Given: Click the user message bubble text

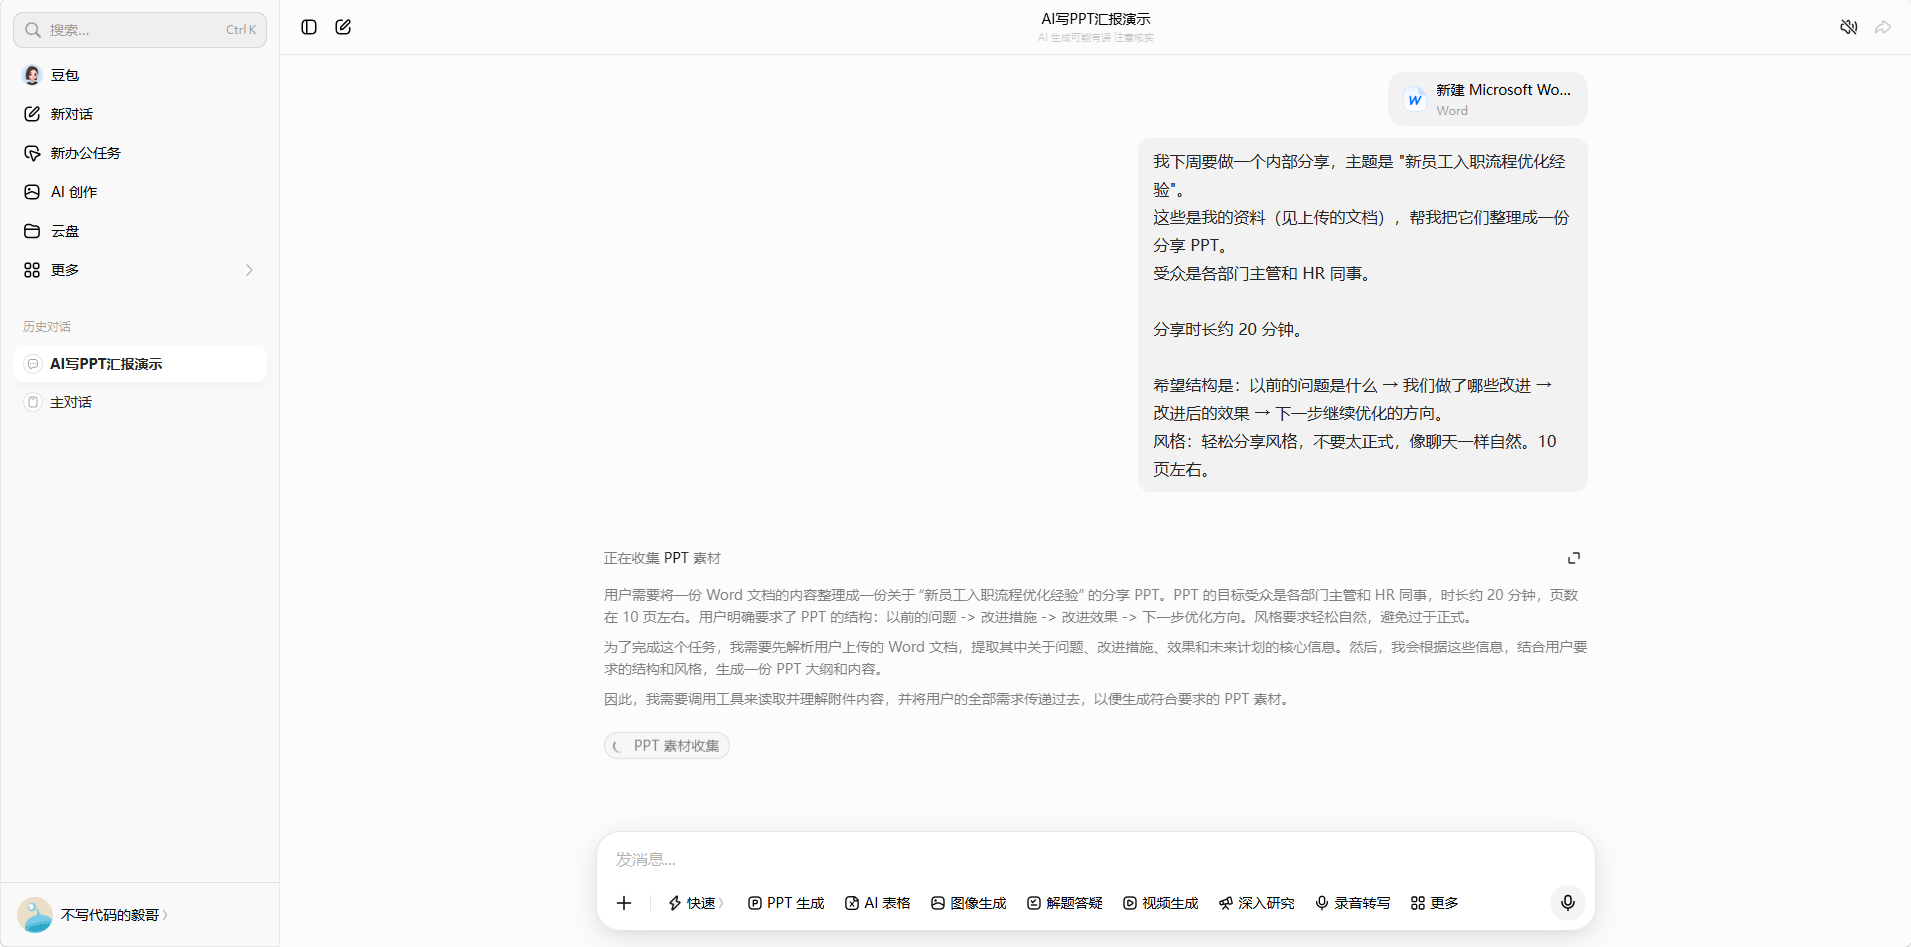Looking at the screenshot, I should pyautogui.click(x=1362, y=315).
